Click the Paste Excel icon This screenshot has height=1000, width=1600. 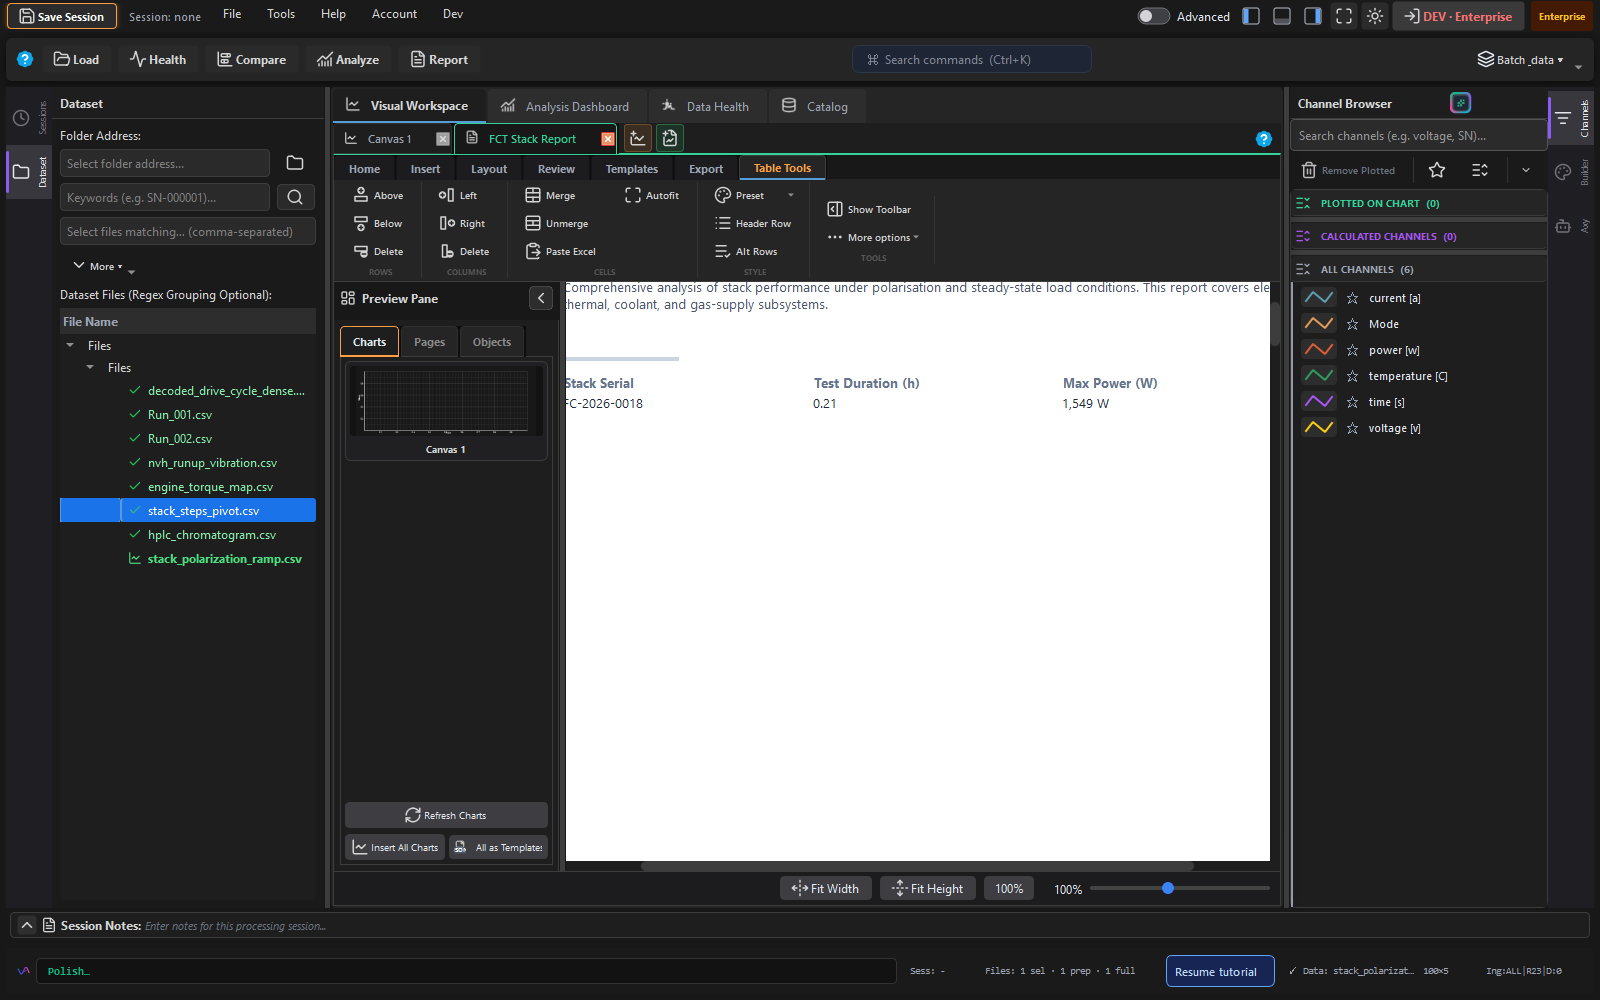pyautogui.click(x=533, y=251)
